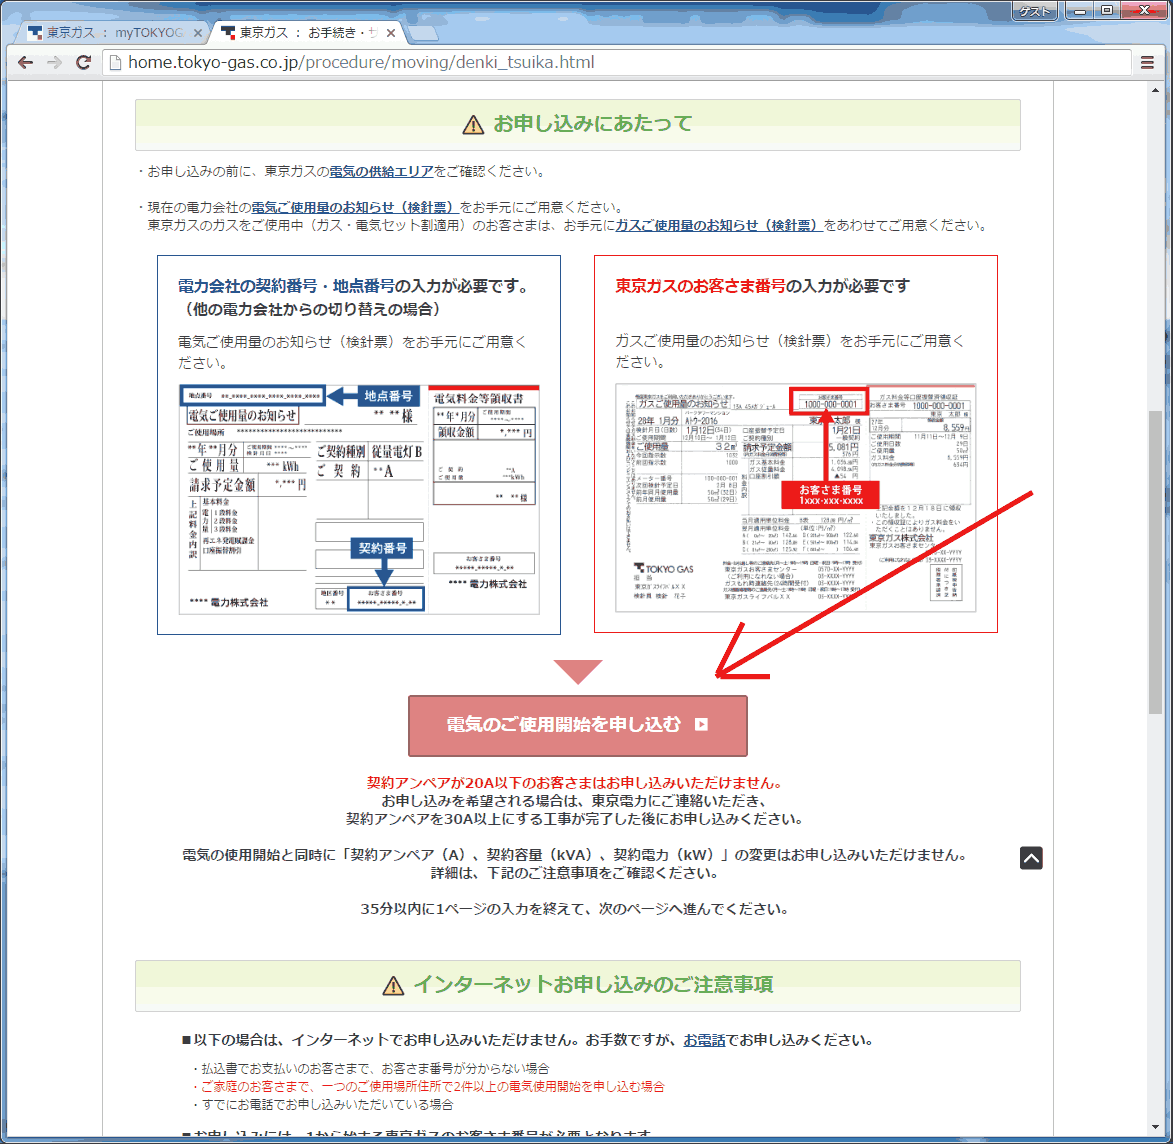
Task: Click the browser forward arrow
Action: 54,63
